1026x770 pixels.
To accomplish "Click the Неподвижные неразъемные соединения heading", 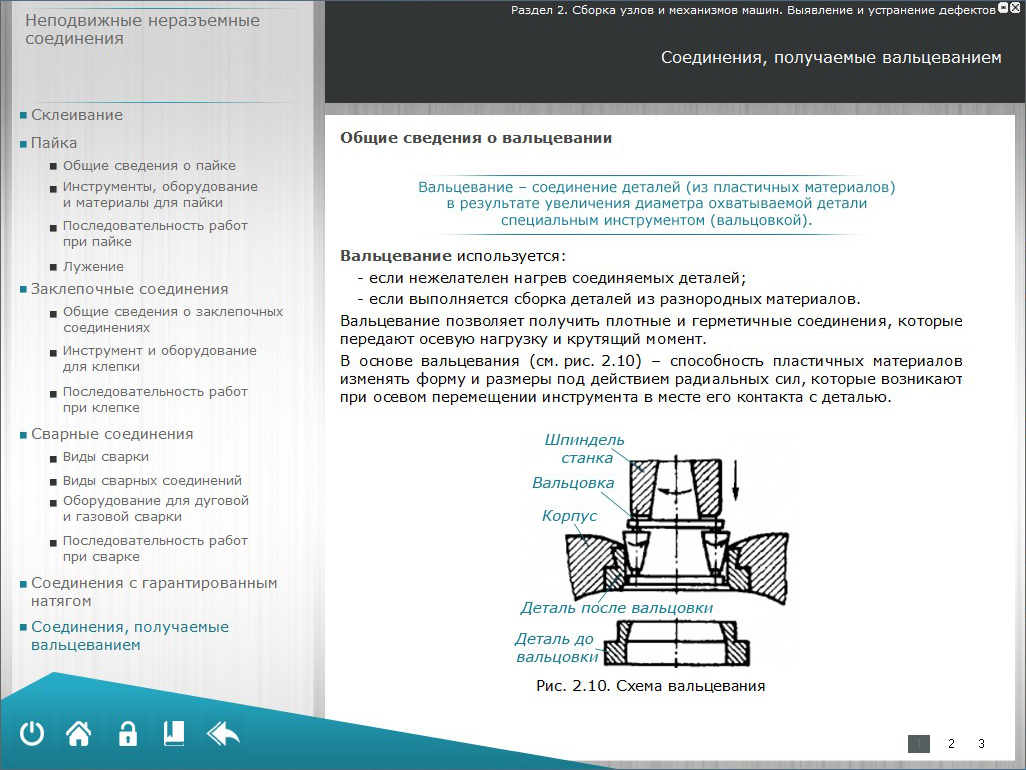I will (142, 29).
